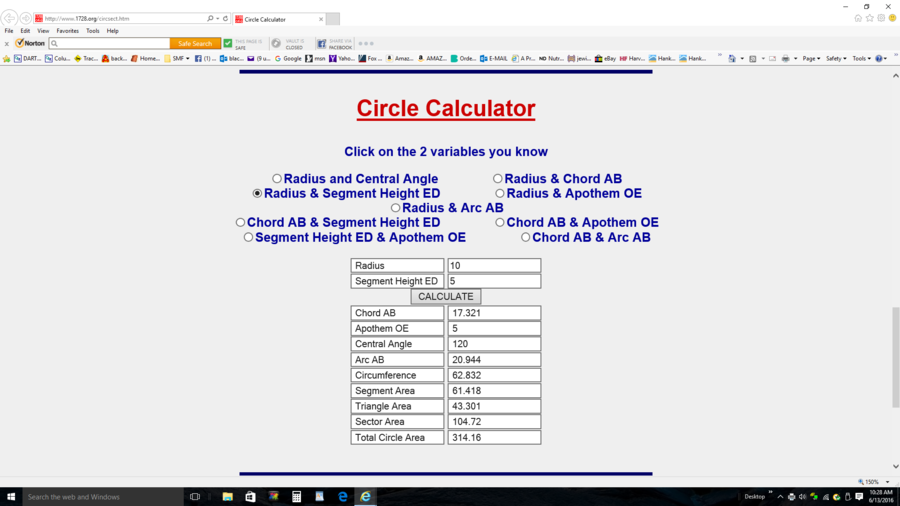
Task: Click into the Segment Height ED input field
Action: click(x=494, y=281)
